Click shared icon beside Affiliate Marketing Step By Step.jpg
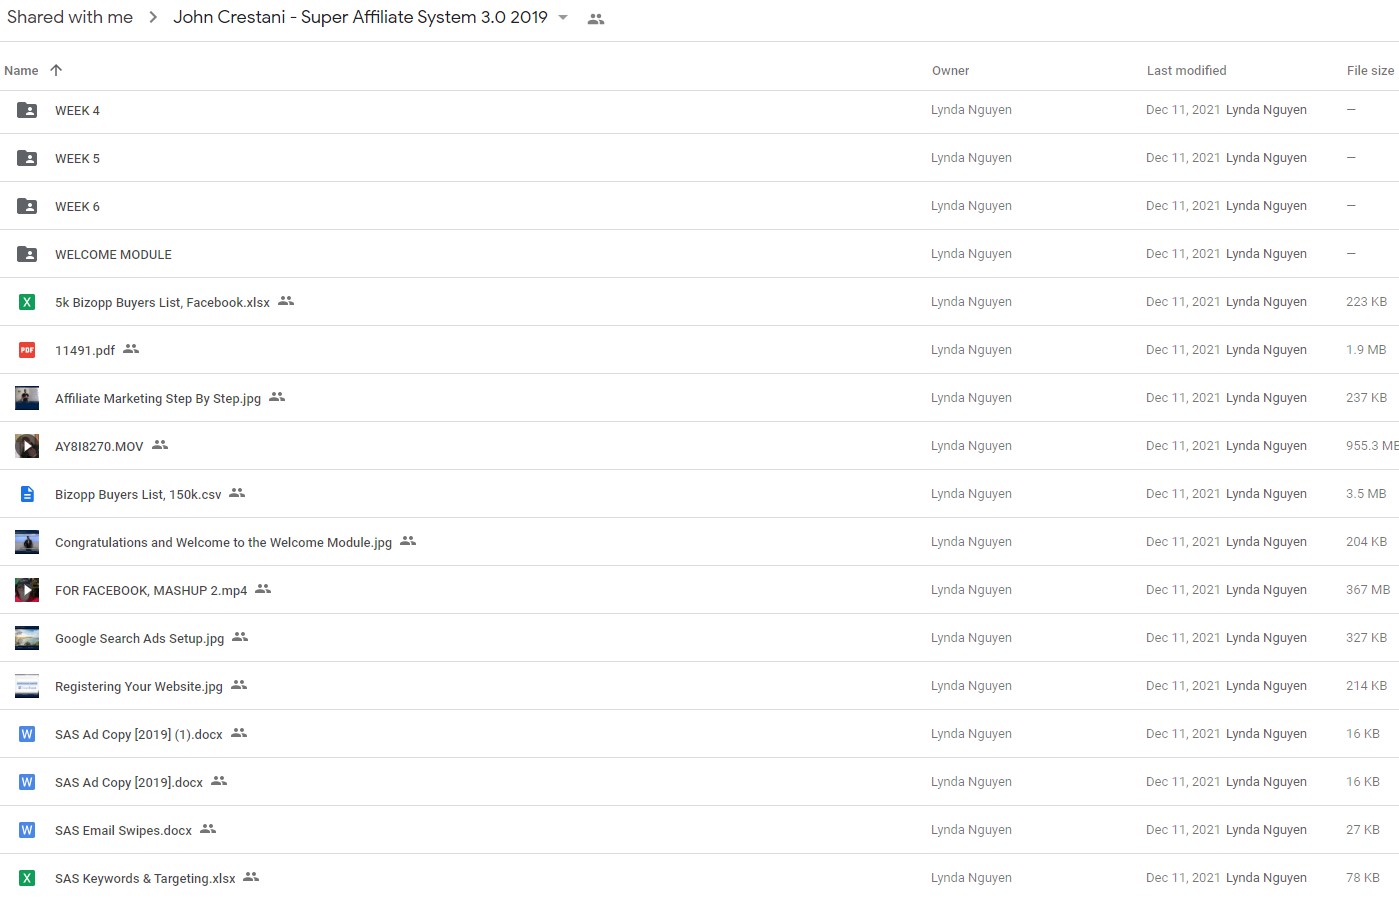 point(277,397)
